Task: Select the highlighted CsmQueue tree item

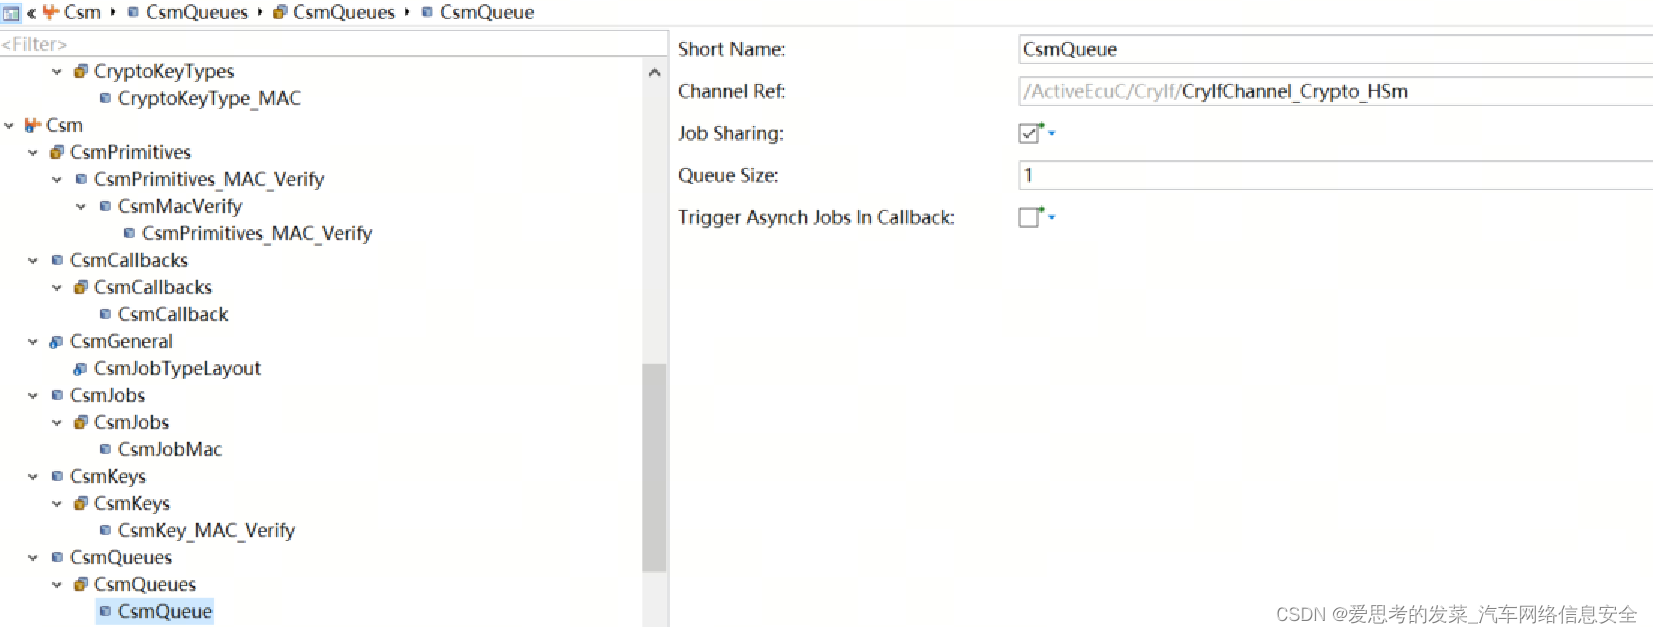Action: [x=165, y=611]
